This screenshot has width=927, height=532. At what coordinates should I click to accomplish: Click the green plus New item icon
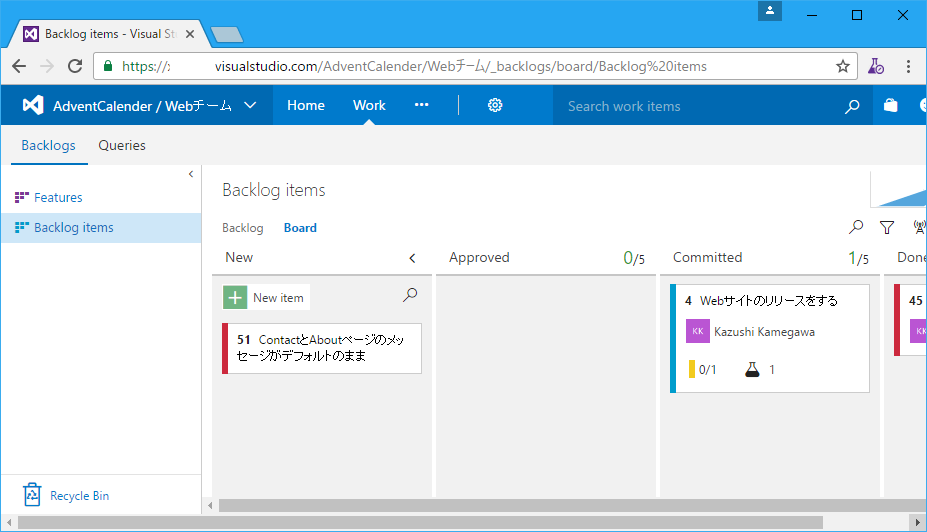235,297
